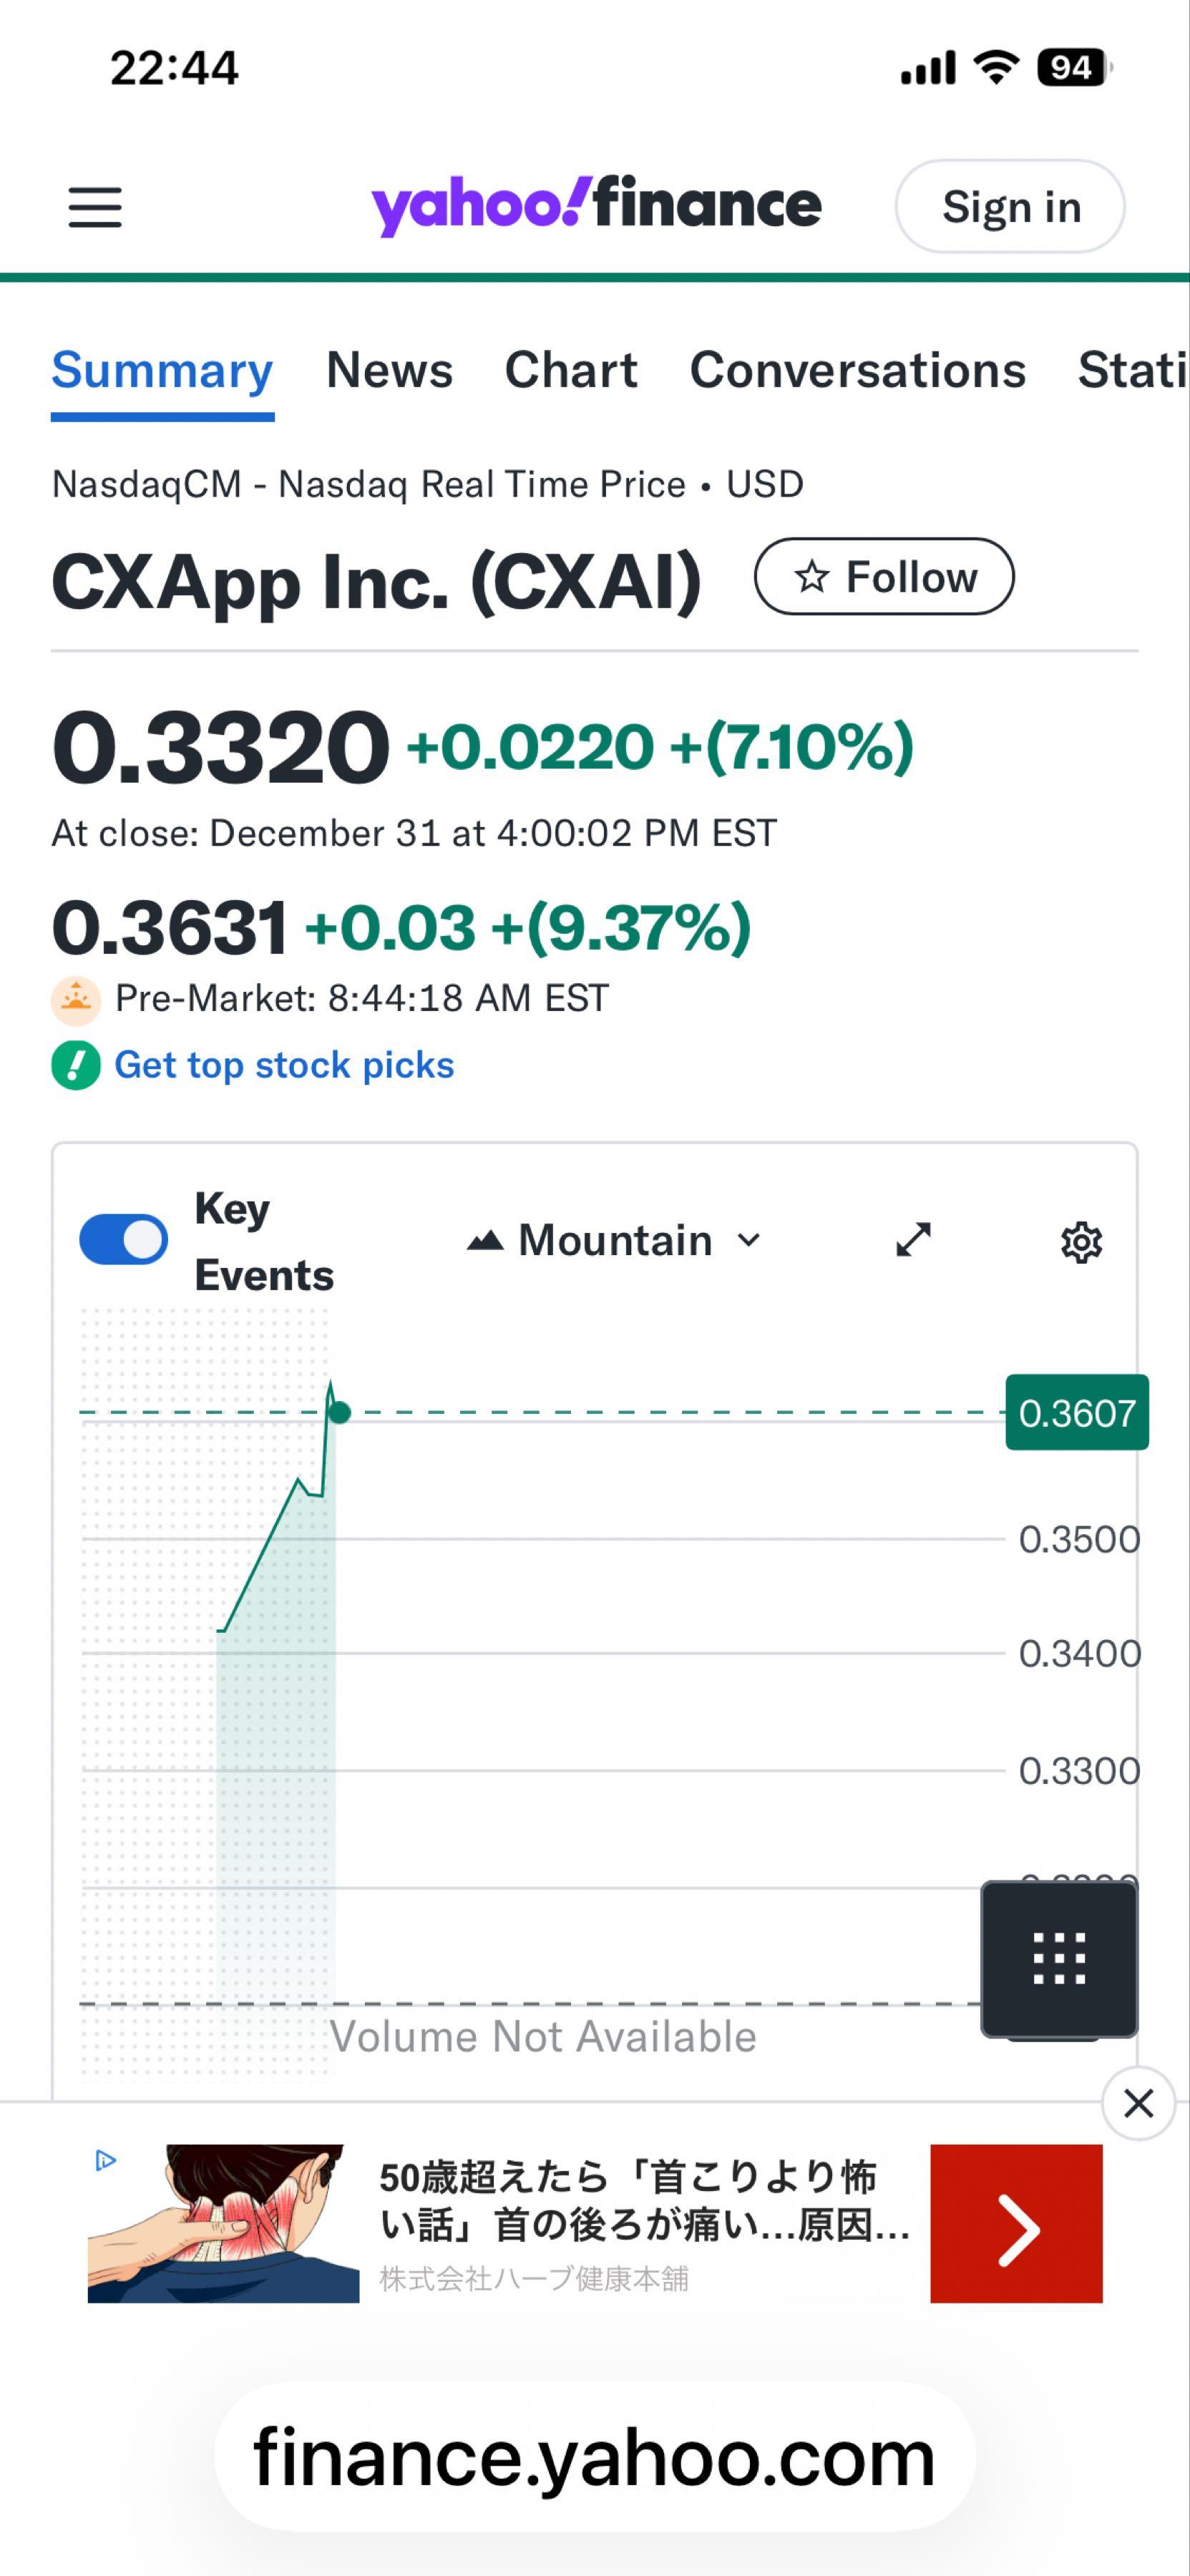
Task: Tap the finance.yahoo.com address bar
Action: [594, 2457]
